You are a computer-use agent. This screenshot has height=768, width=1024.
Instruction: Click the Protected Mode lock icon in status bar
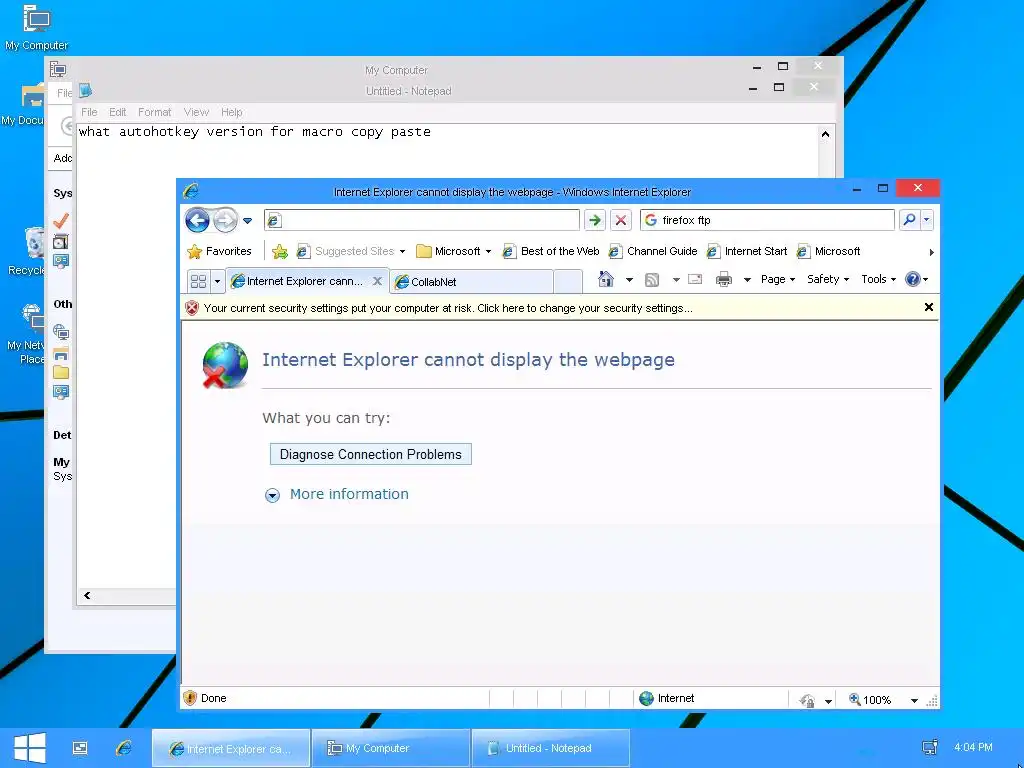coord(807,700)
